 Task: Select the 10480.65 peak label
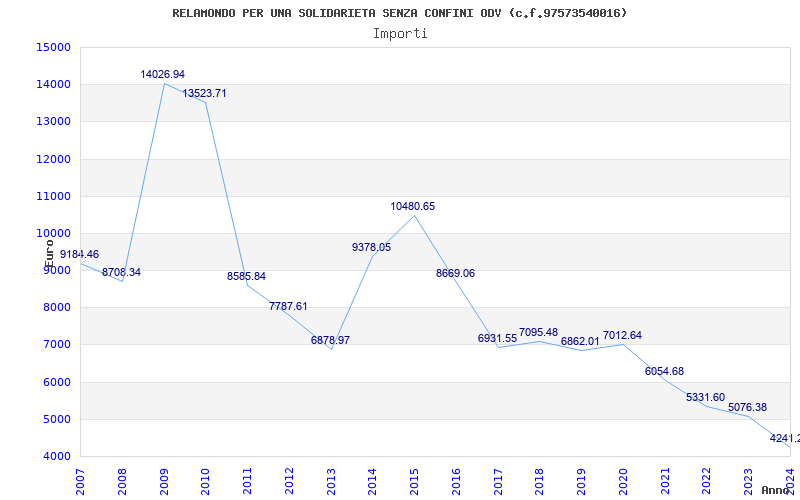pos(413,207)
